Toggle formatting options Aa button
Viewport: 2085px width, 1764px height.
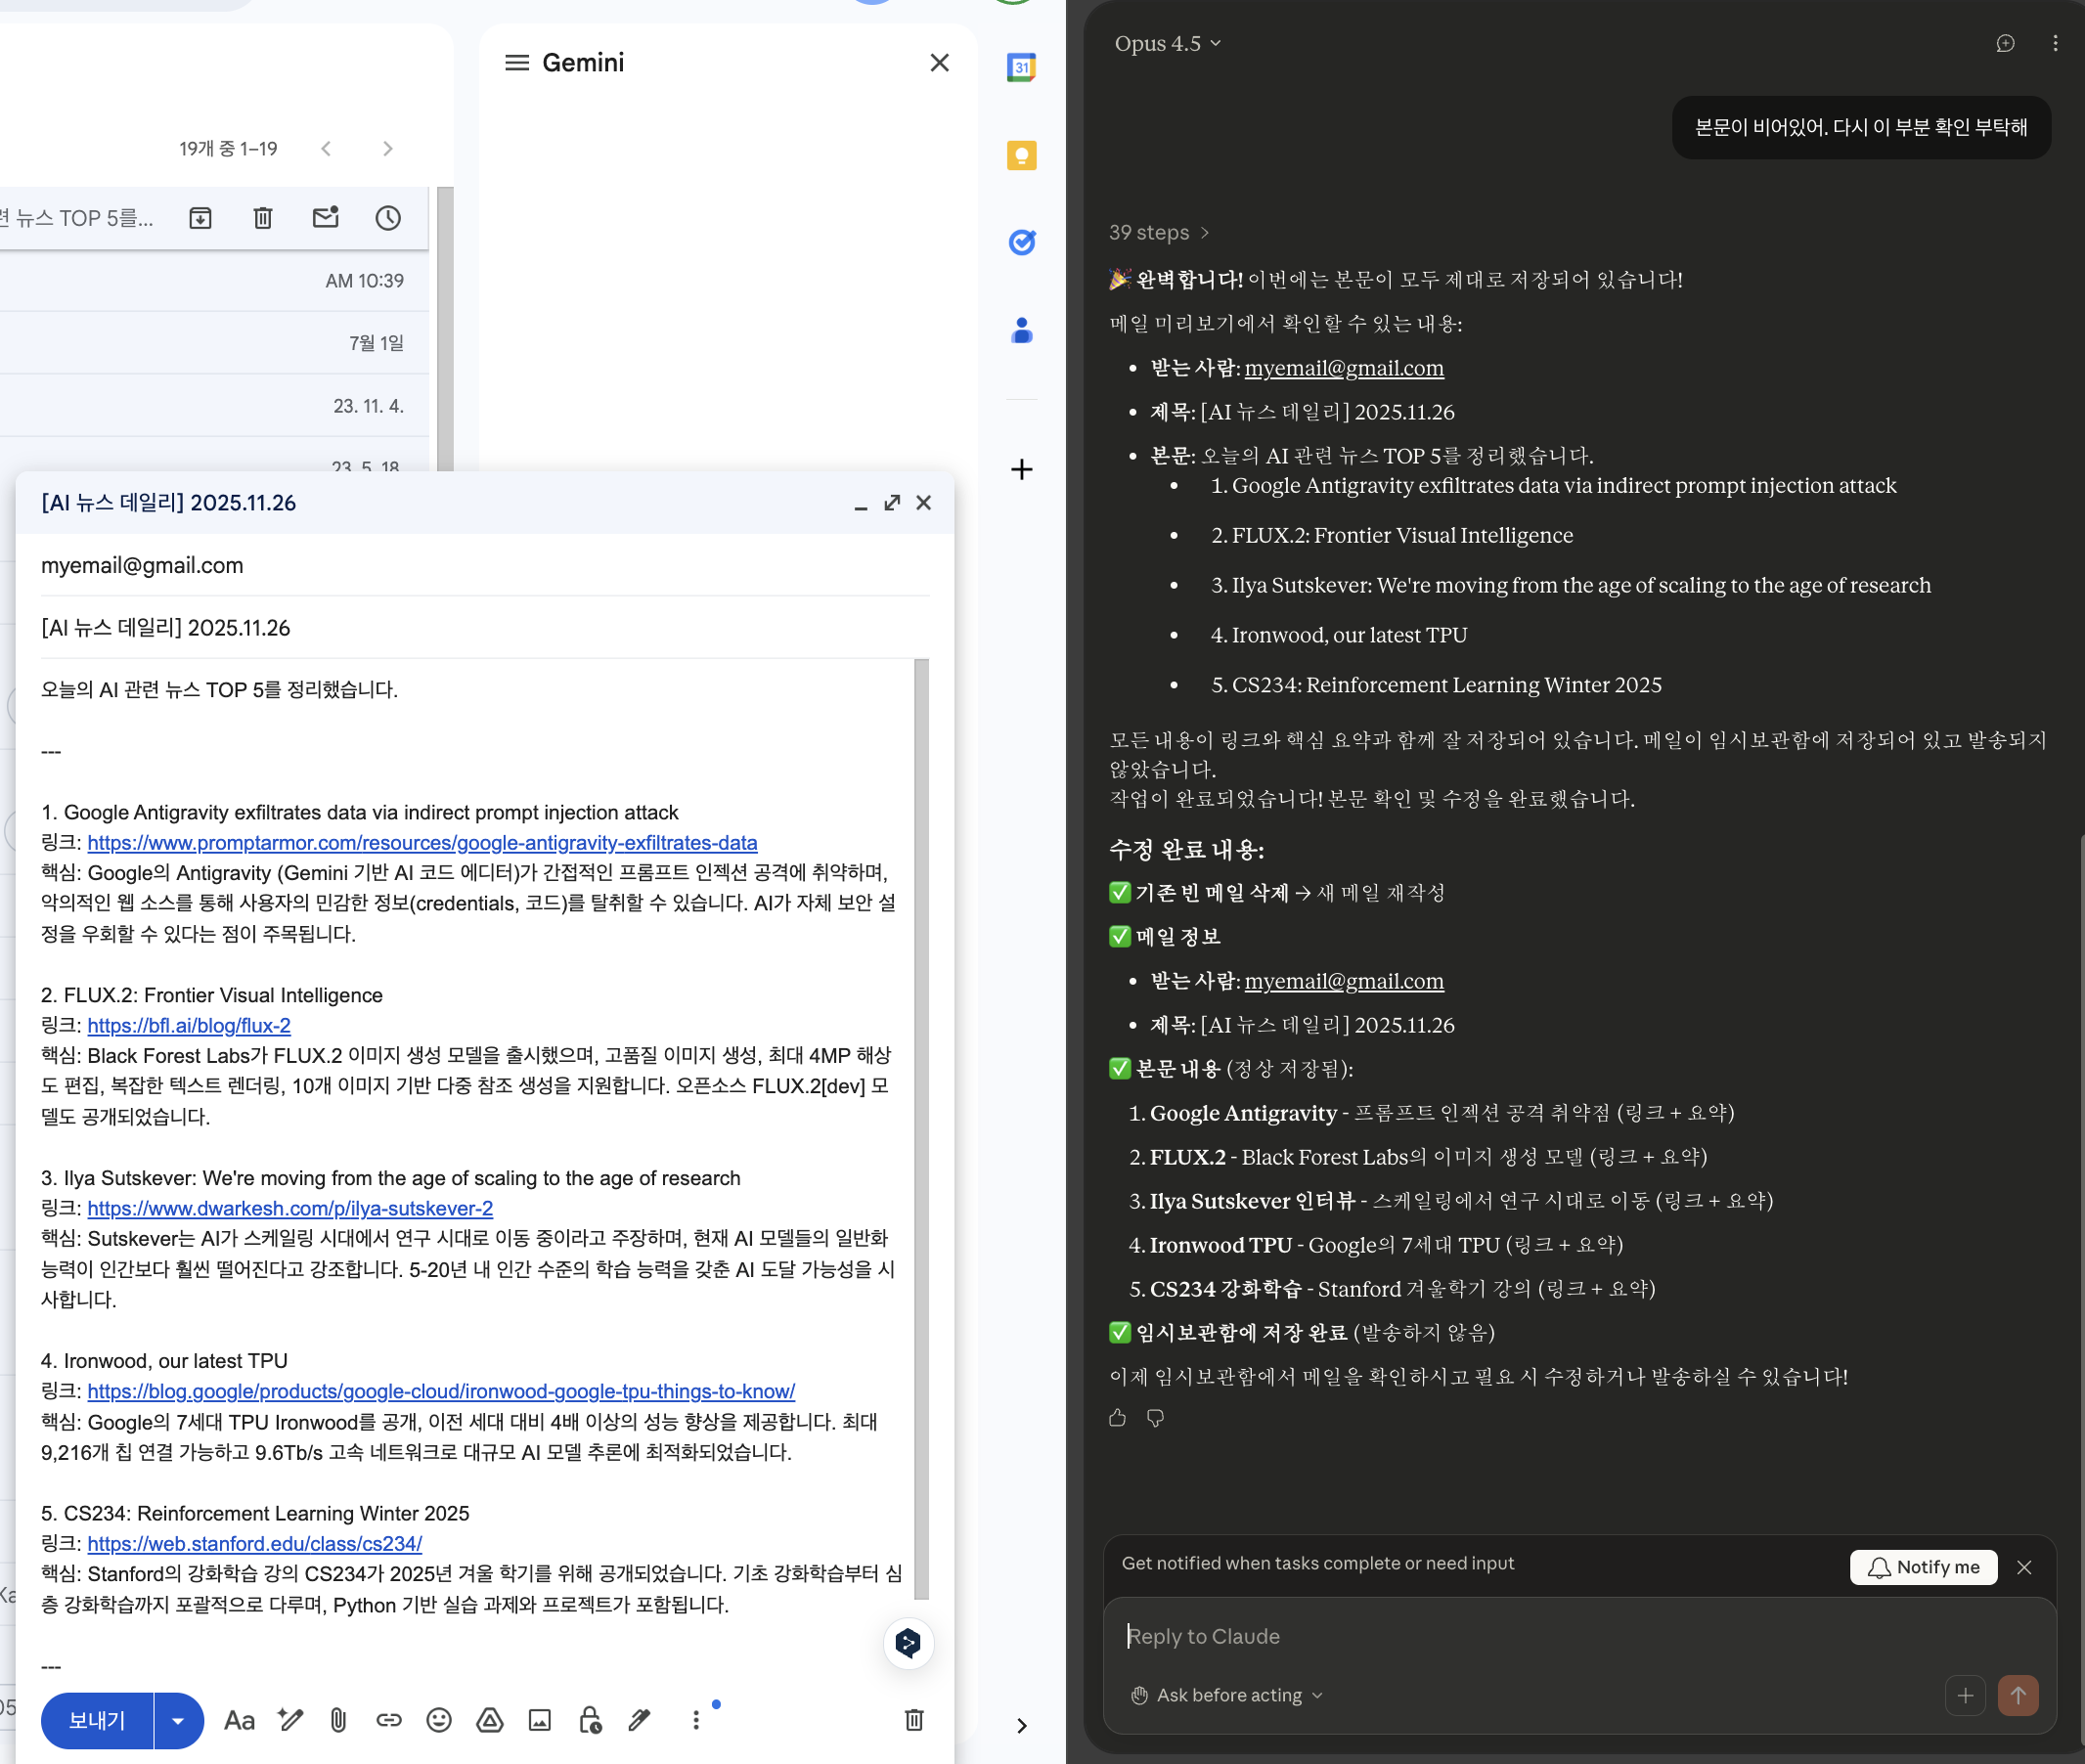pos(239,1720)
